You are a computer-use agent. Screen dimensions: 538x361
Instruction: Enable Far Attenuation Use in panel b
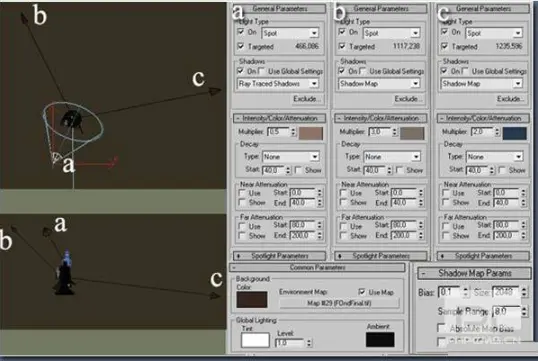tap(343, 226)
